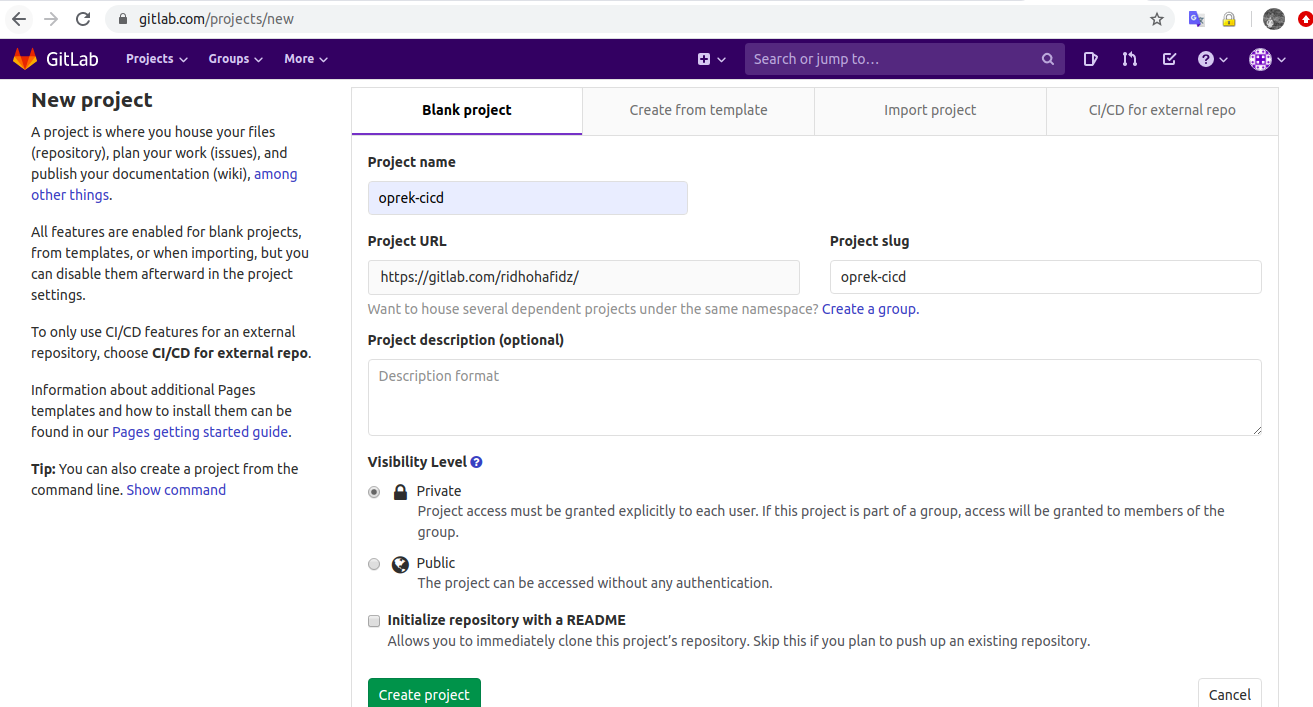Click the New project heading
The image size is (1313, 707).
tap(92, 100)
